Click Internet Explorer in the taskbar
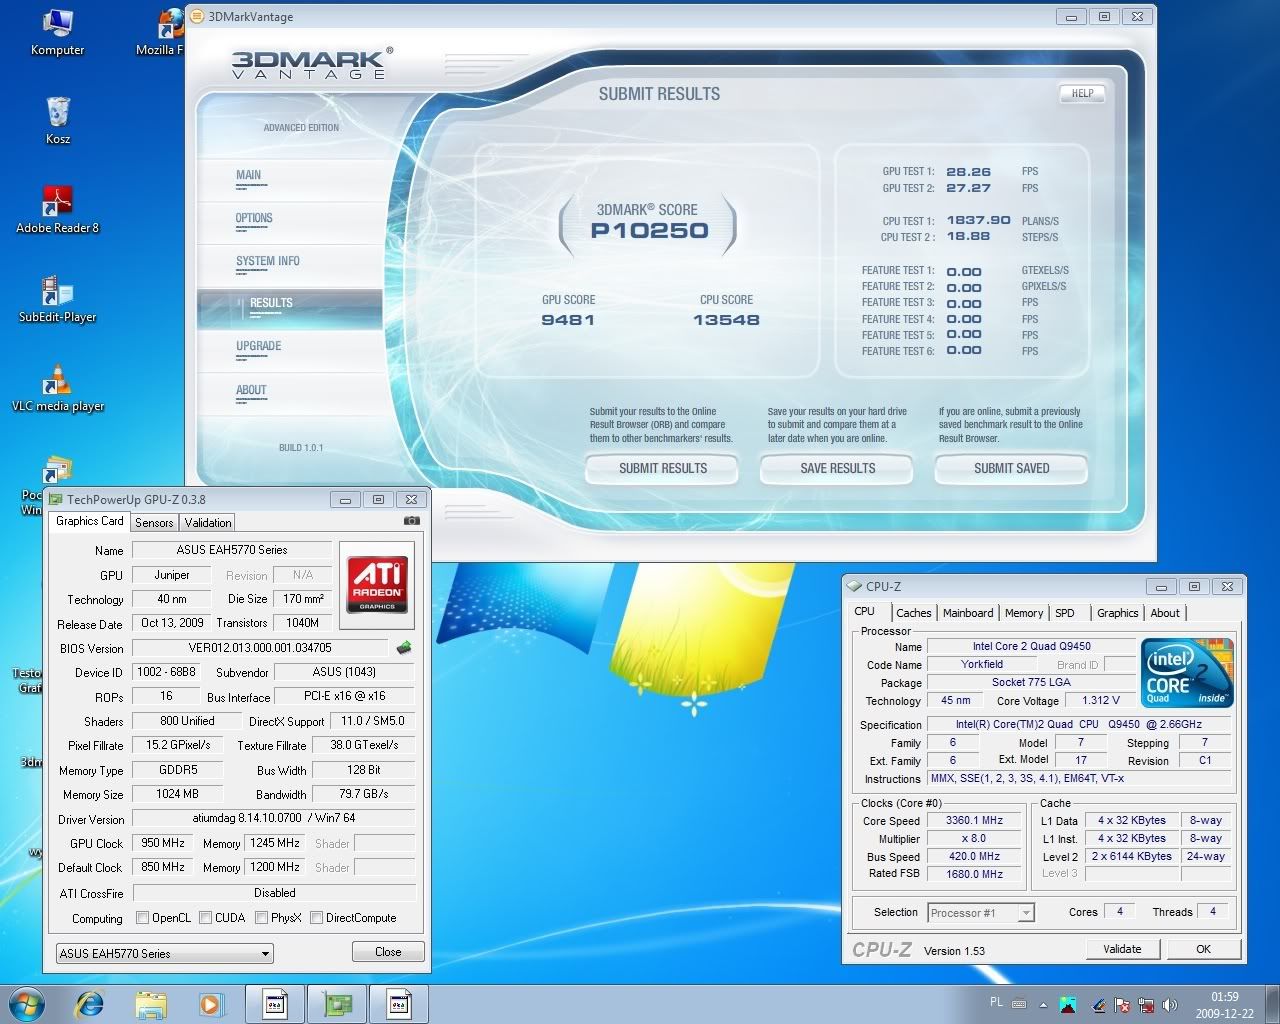Screen dimensions: 1280x1024 pos(90,1003)
